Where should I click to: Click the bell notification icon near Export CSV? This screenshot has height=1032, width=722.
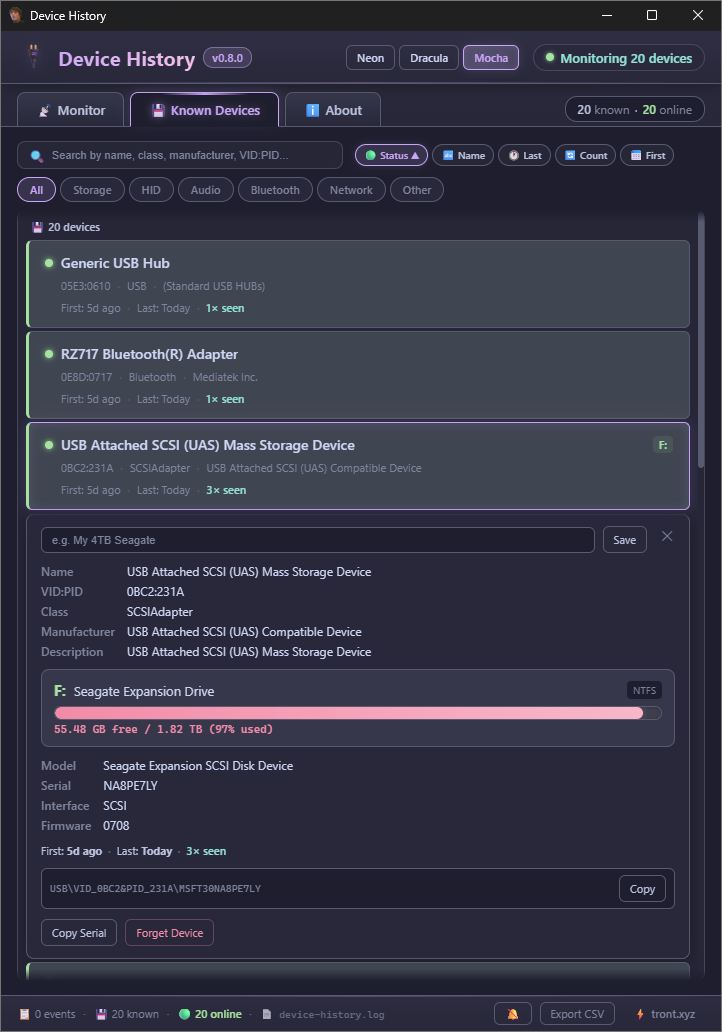512,1013
